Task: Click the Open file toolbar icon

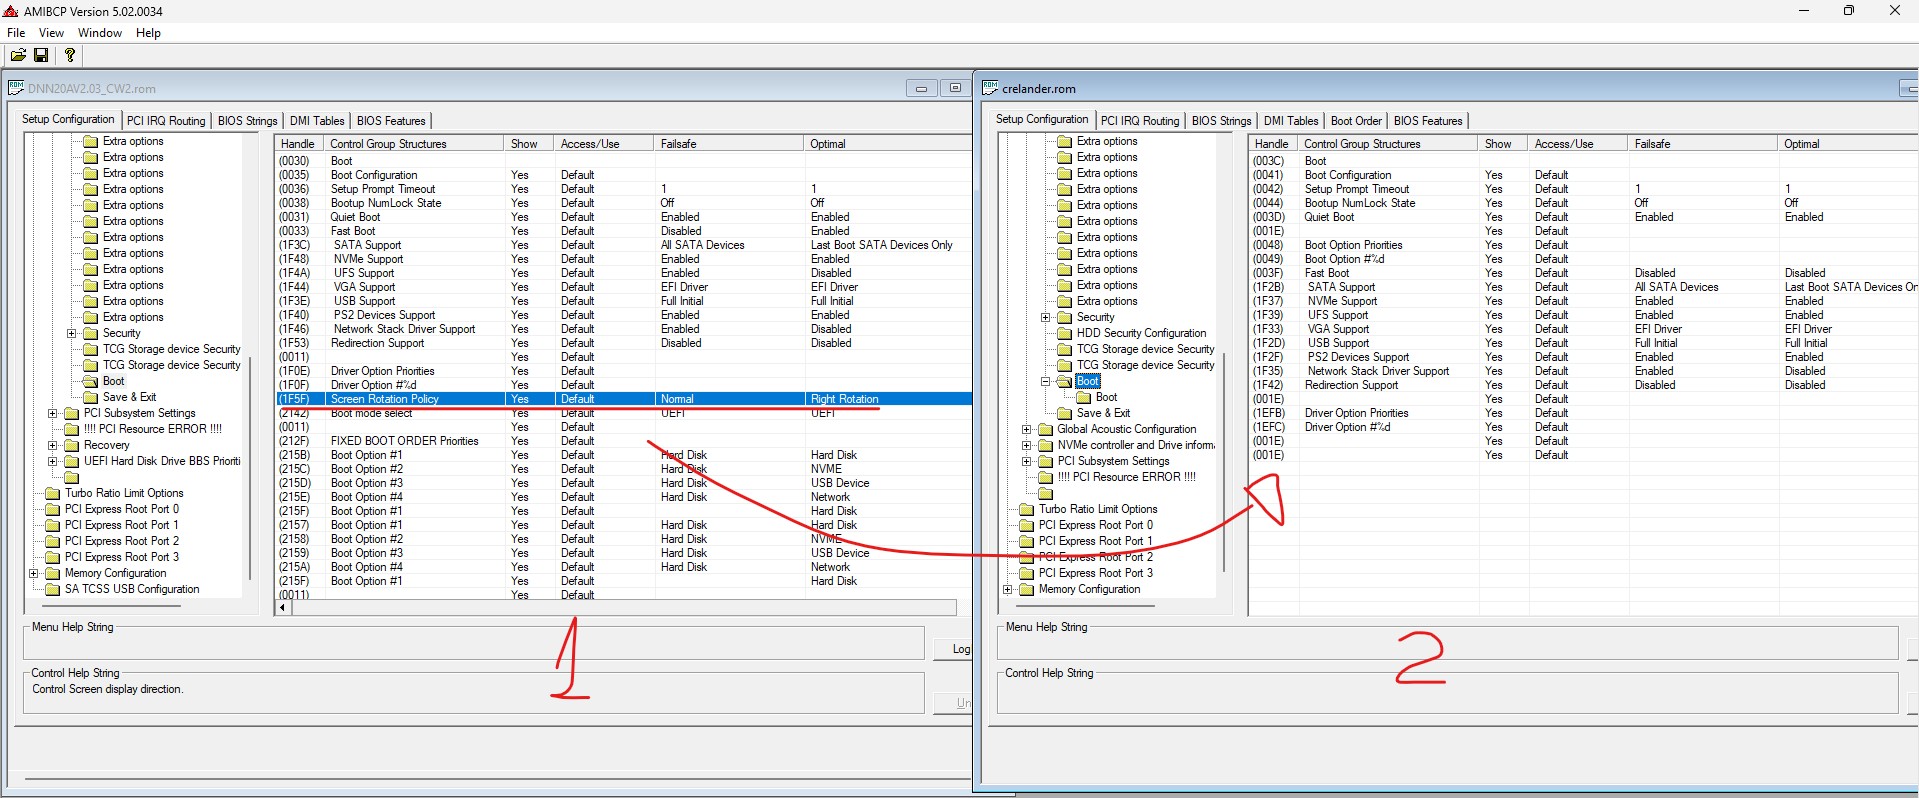Action: point(18,55)
